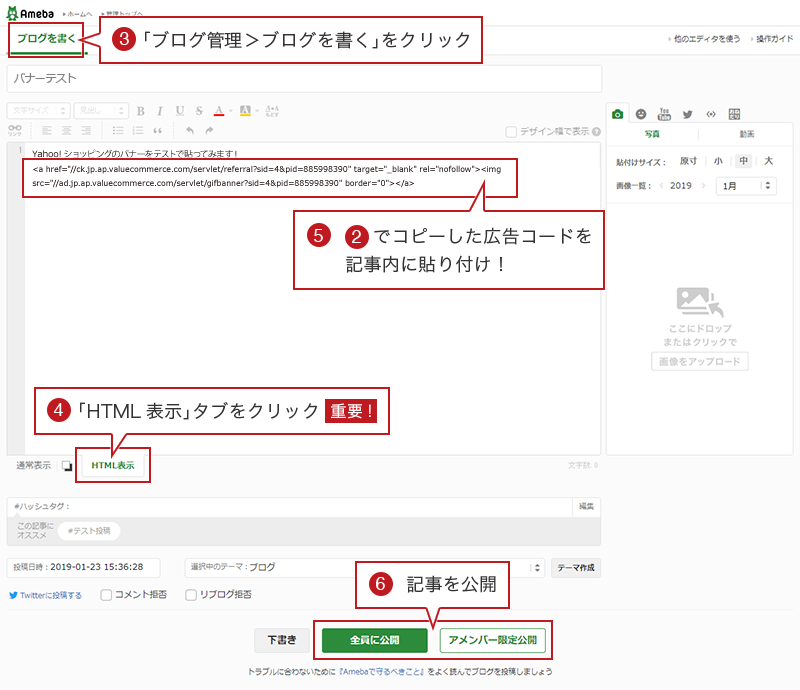Click the undo arrow icon
The image size is (800, 690).
point(189,130)
